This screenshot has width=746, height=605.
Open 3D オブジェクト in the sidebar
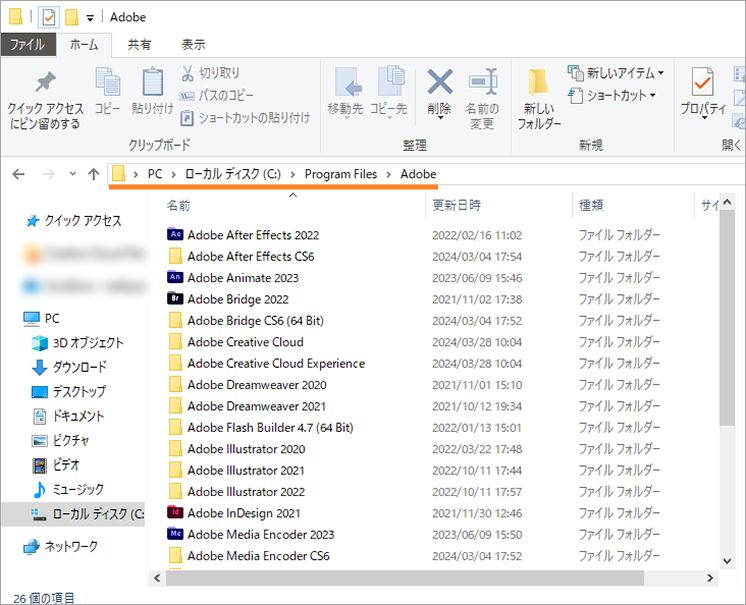coord(78,343)
